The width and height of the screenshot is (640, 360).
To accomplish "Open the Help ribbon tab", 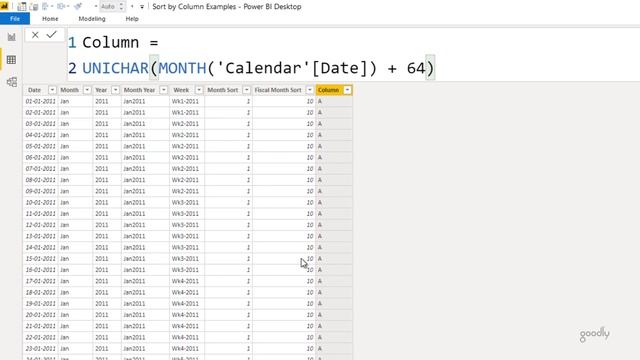I will (132, 19).
